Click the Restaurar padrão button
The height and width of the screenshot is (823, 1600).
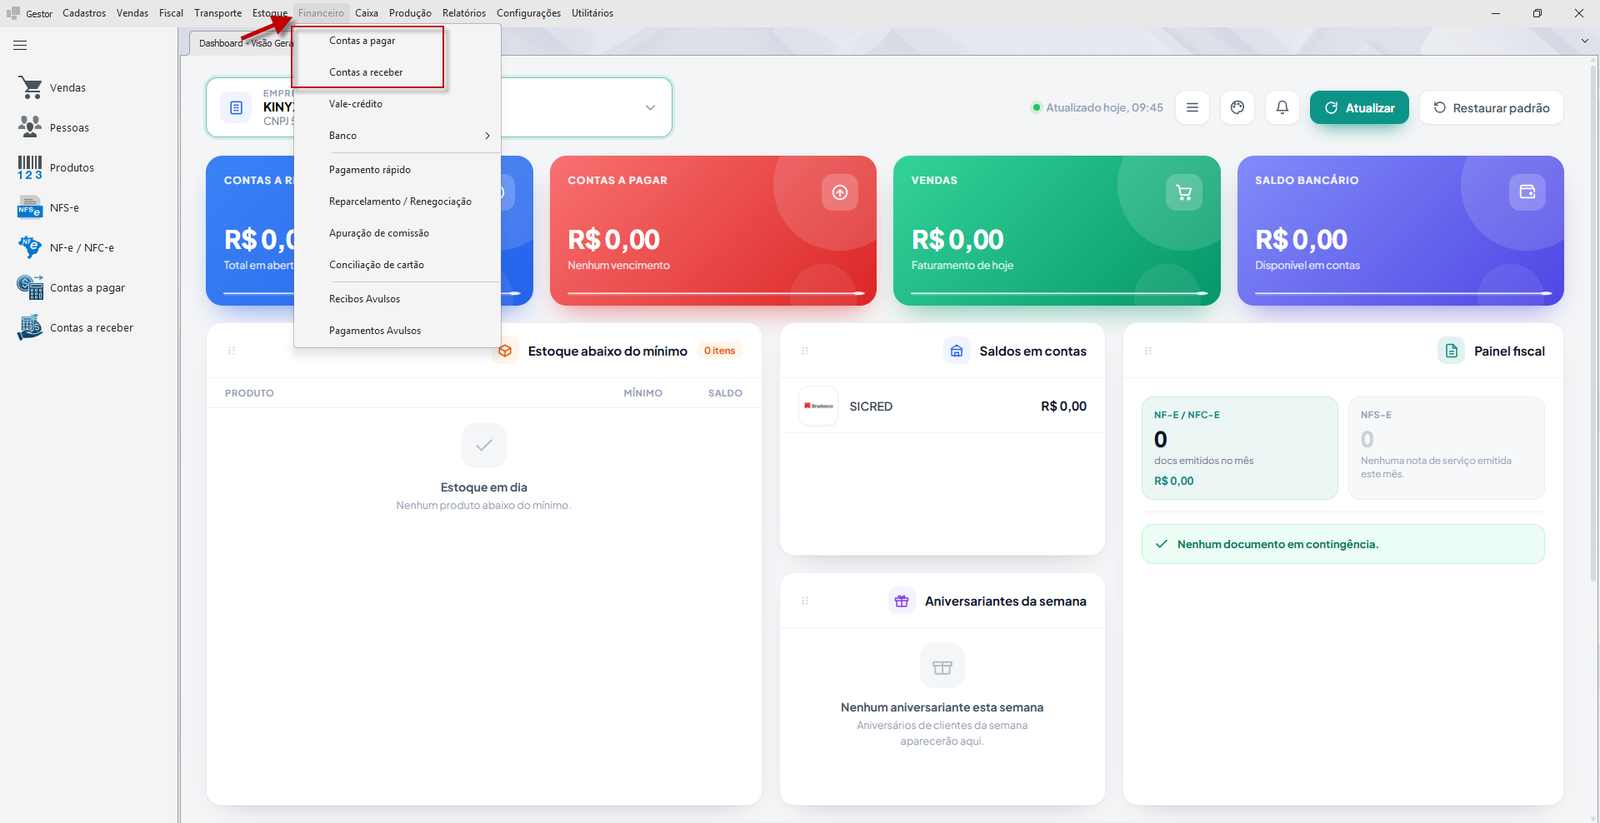pos(1491,107)
